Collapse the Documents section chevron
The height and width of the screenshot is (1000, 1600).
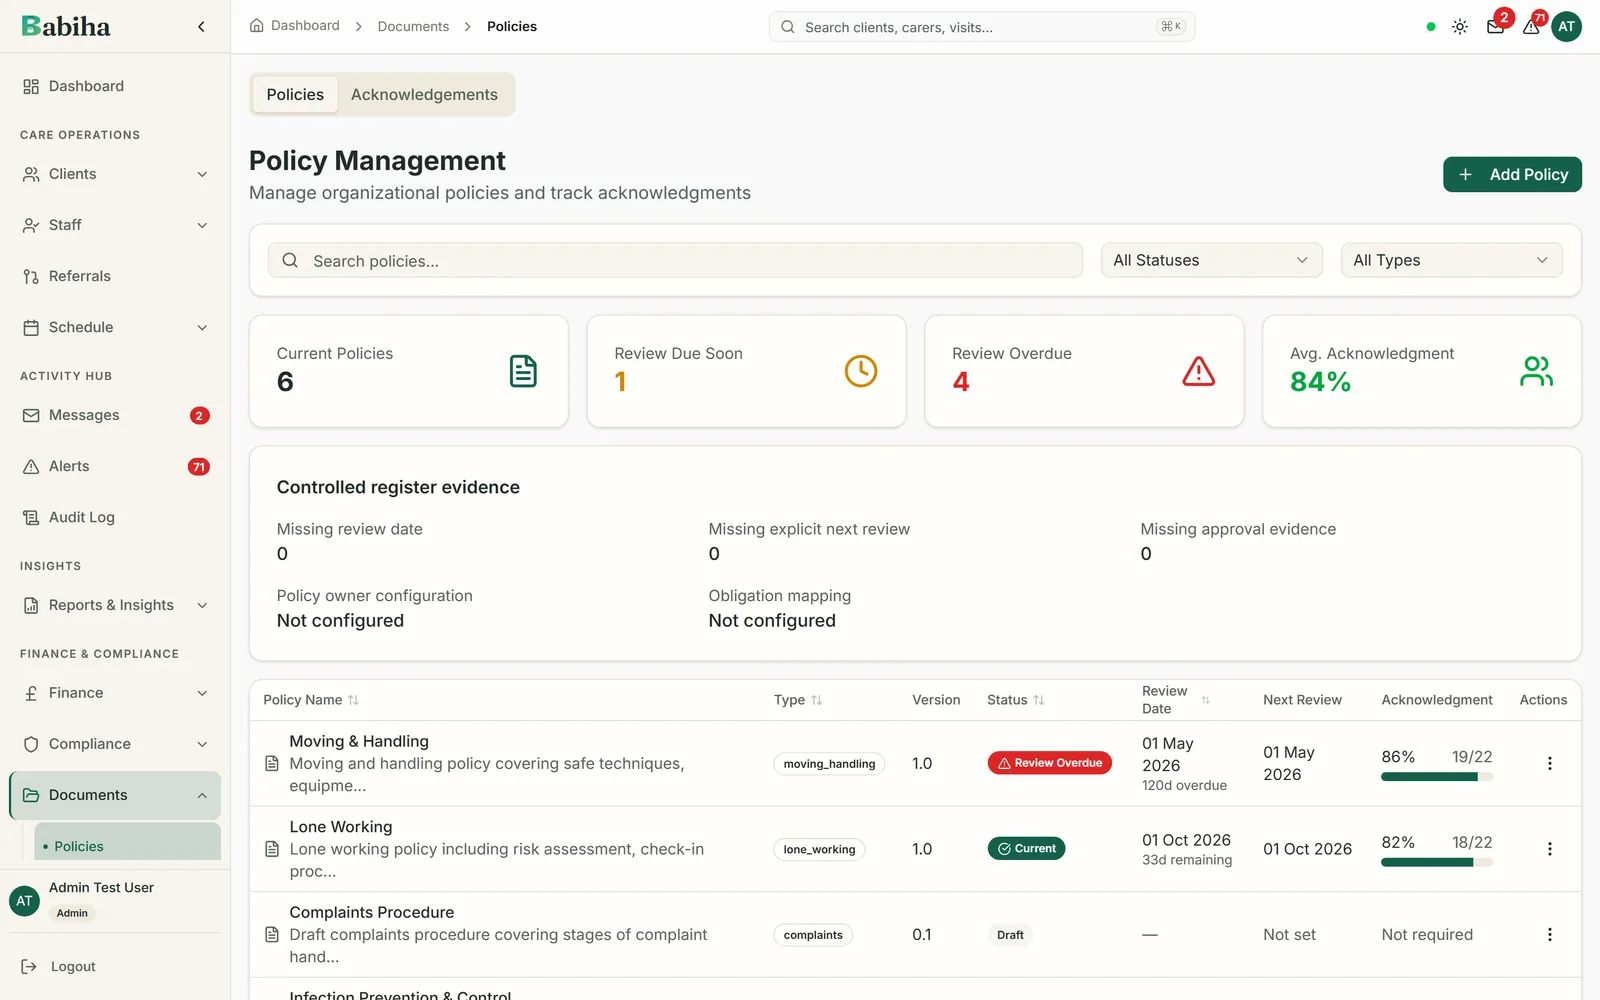pos(202,795)
